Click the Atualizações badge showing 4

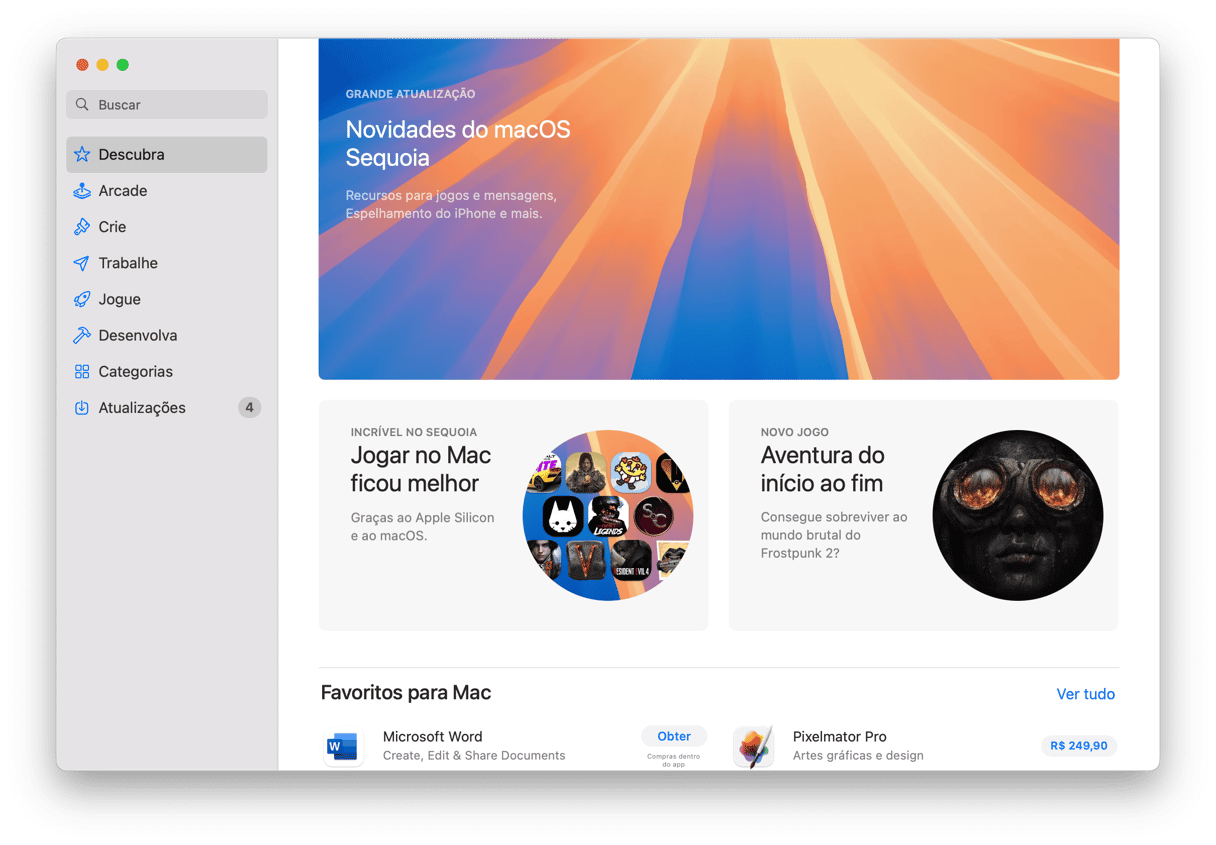249,408
